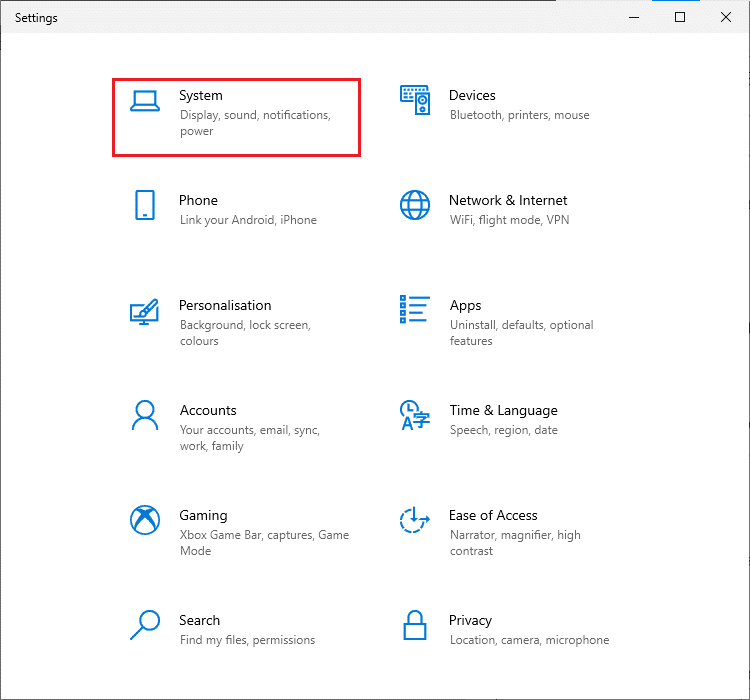Screen dimensions: 750x700
Task: Click the Accounts person icon
Action: pyautogui.click(x=145, y=415)
